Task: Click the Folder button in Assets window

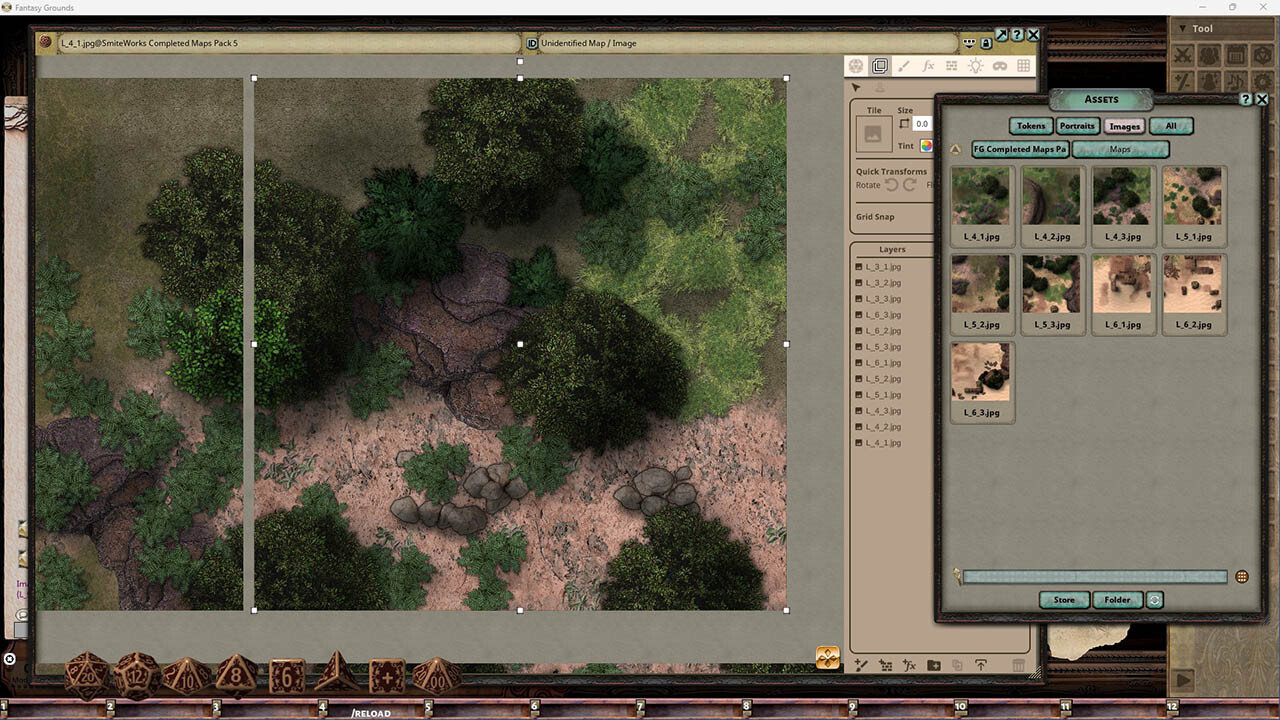Action: coord(1117,600)
